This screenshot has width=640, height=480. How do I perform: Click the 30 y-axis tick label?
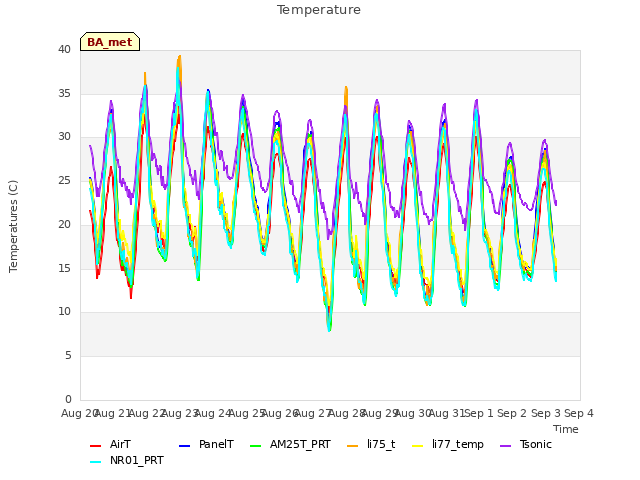64,137
